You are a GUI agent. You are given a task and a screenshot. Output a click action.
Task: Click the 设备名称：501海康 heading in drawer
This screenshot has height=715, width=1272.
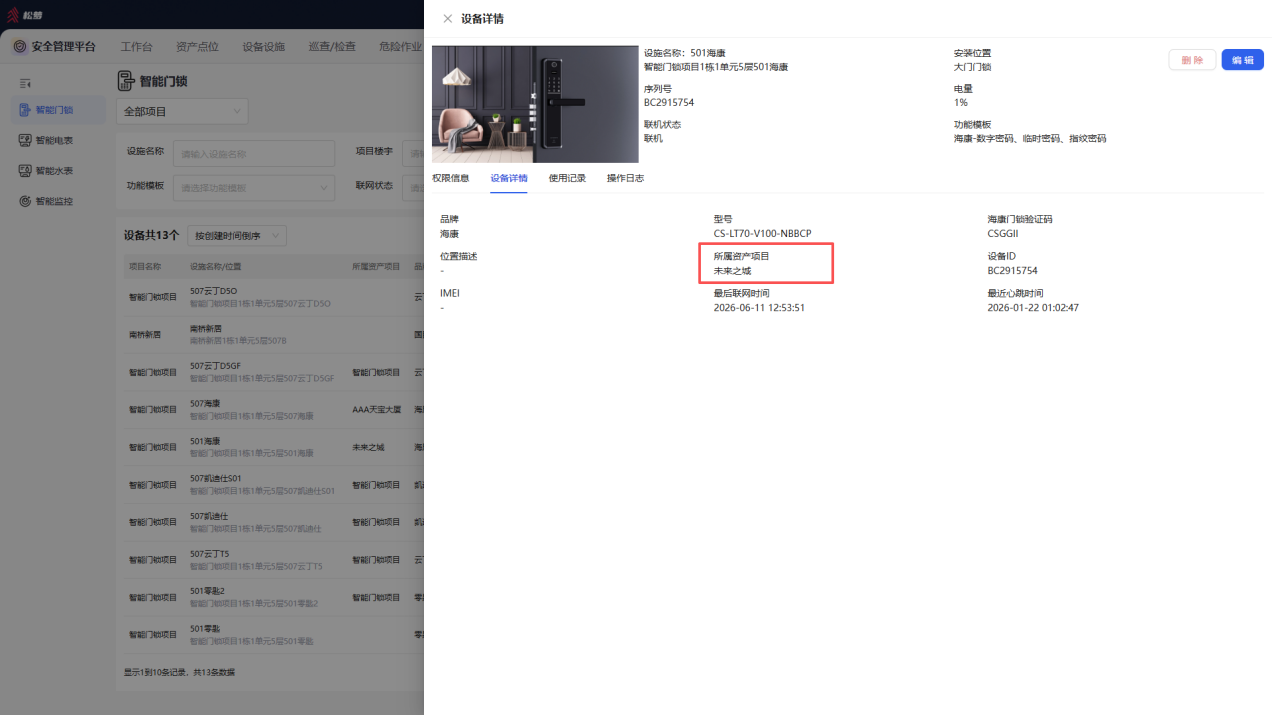[684, 53]
